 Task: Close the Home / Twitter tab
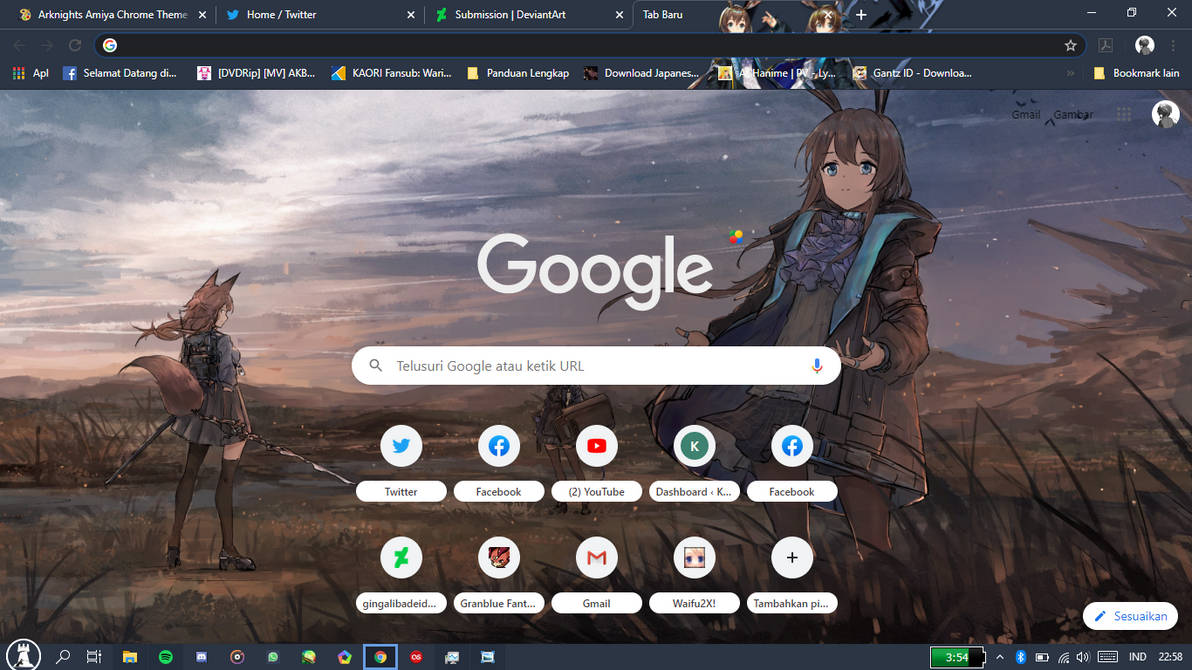[411, 14]
